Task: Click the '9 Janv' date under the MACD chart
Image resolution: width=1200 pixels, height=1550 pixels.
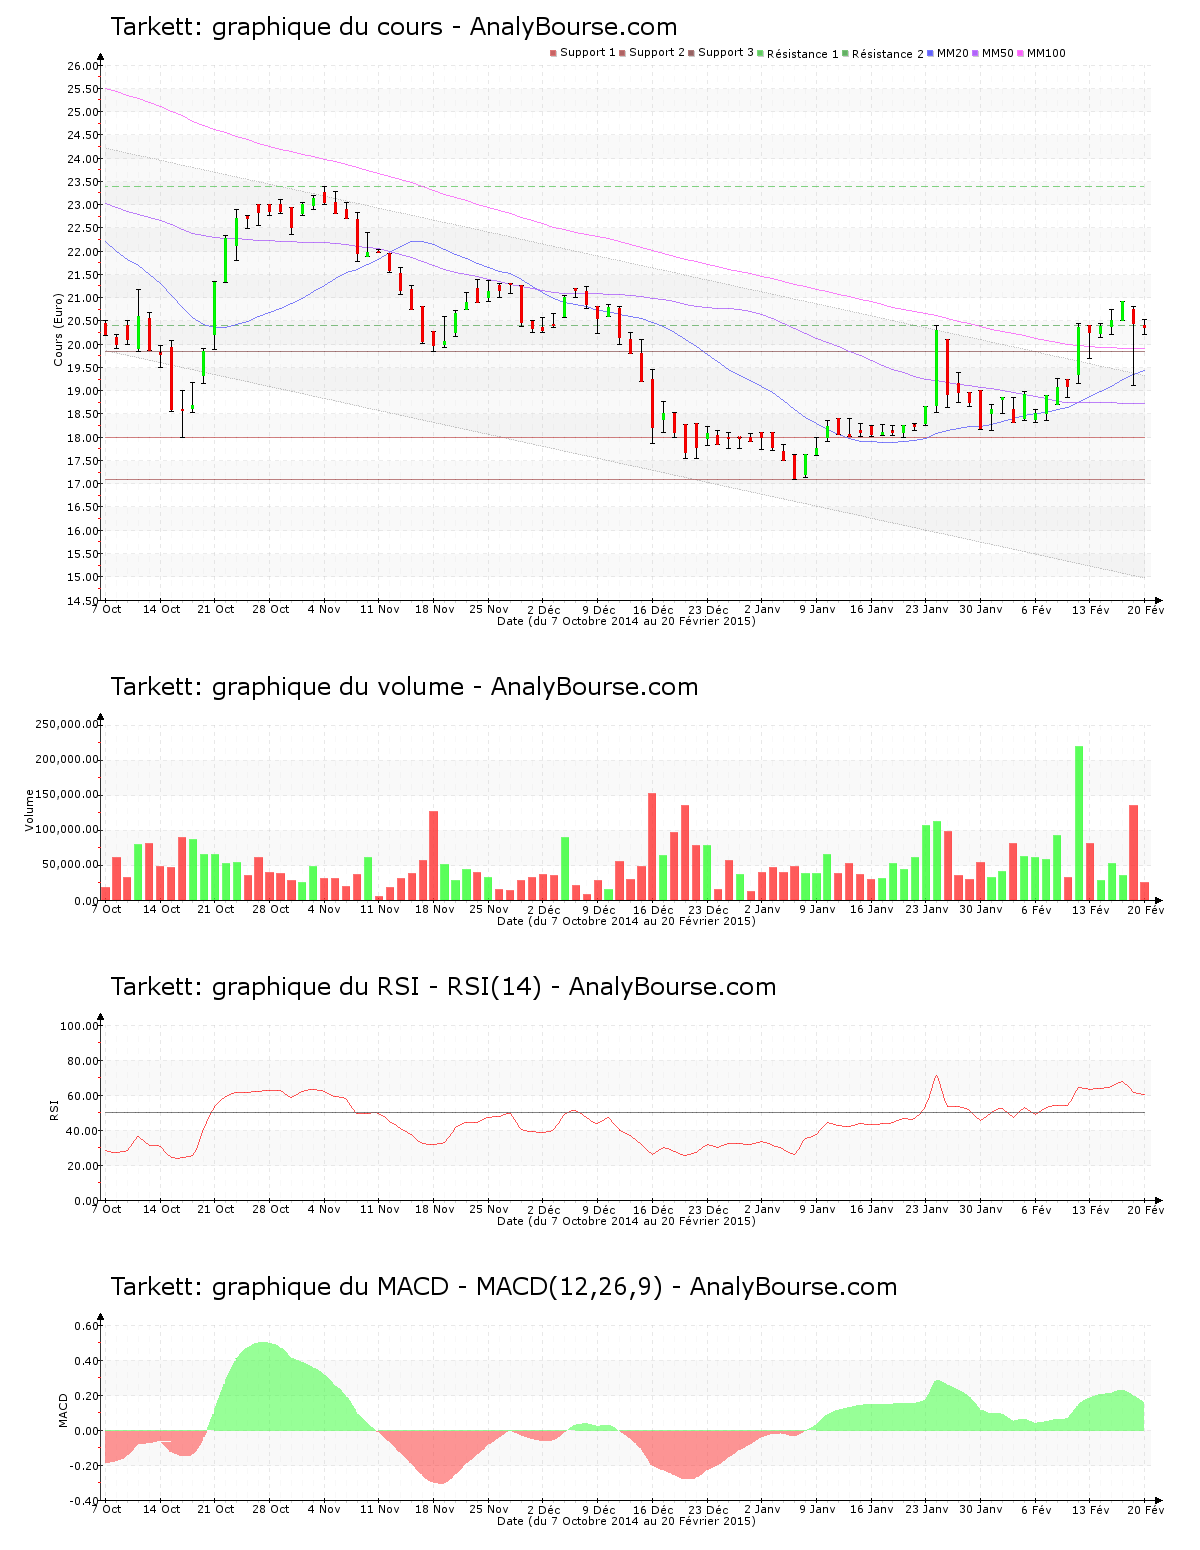Action: coord(817,1509)
